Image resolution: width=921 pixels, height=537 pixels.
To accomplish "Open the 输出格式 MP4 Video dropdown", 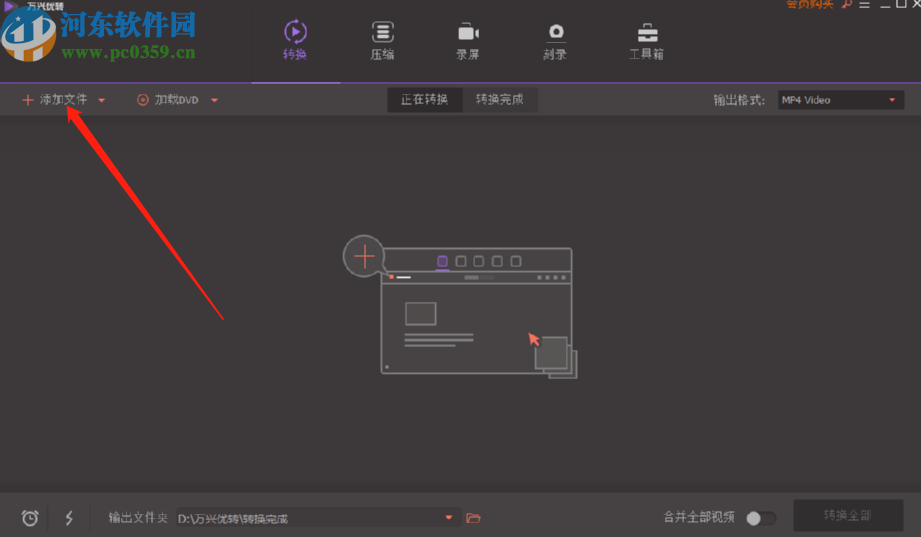I will (x=841, y=100).
